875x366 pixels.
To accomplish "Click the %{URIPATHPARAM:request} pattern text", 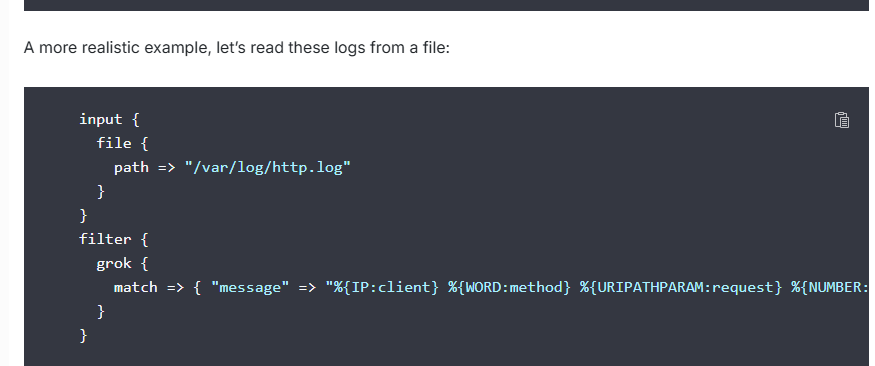I will click(681, 287).
